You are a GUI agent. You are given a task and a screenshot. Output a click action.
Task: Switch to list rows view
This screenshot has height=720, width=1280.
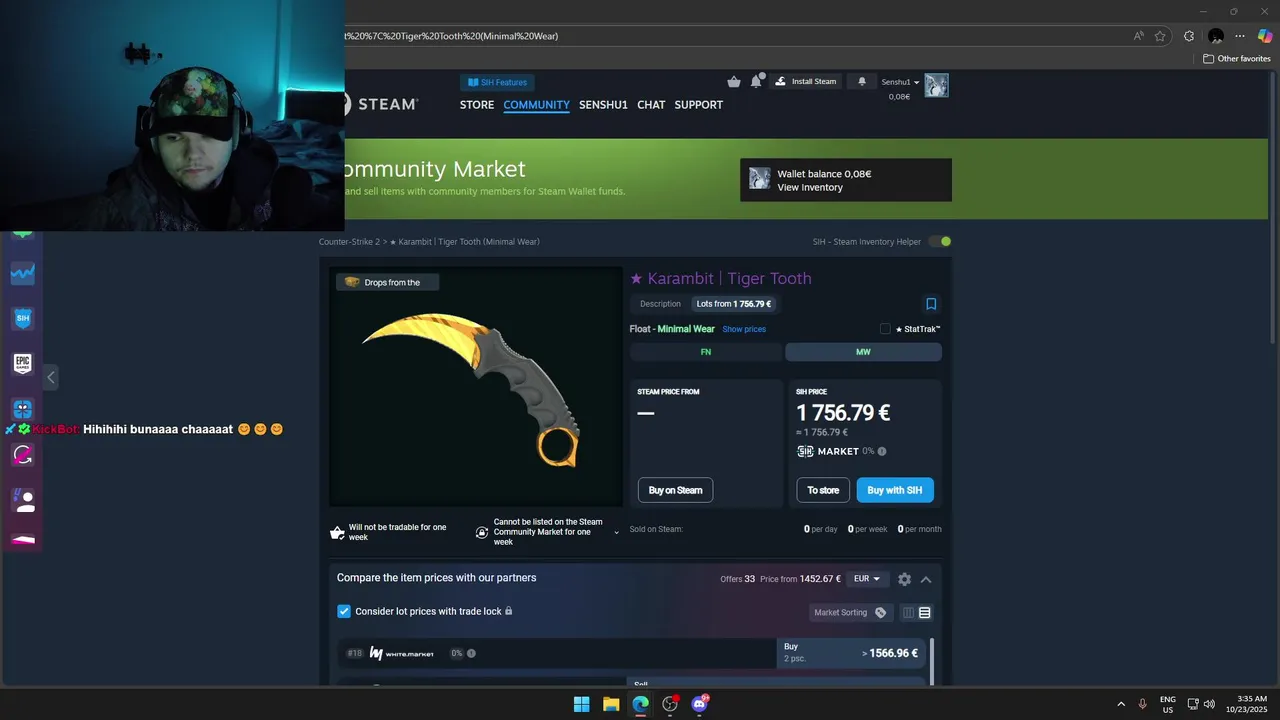click(x=925, y=613)
